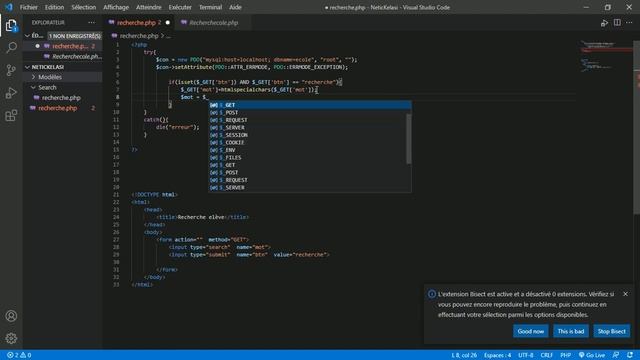This screenshot has height=360, width=640.
Task: Open Explorer panel more actions ellipsis
Action: click(x=91, y=22)
